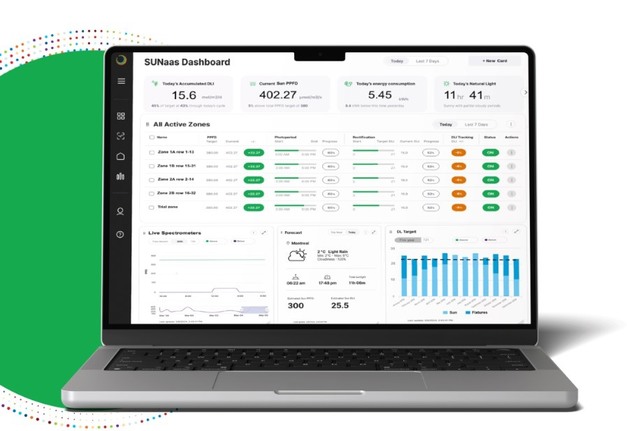Open the user profile sidebar icon
The height and width of the screenshot is (431, 627).
coord(121,211)
